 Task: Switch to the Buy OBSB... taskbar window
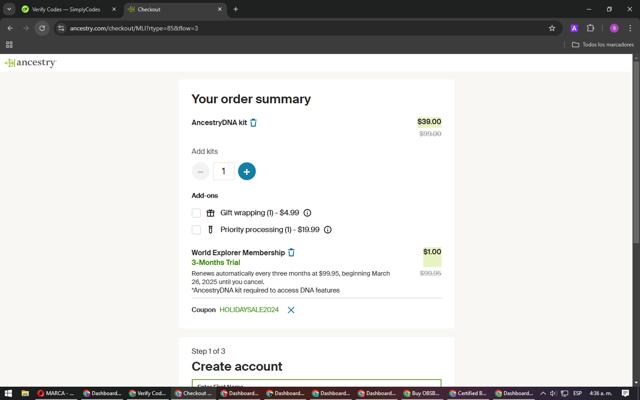tap(422, 393)
